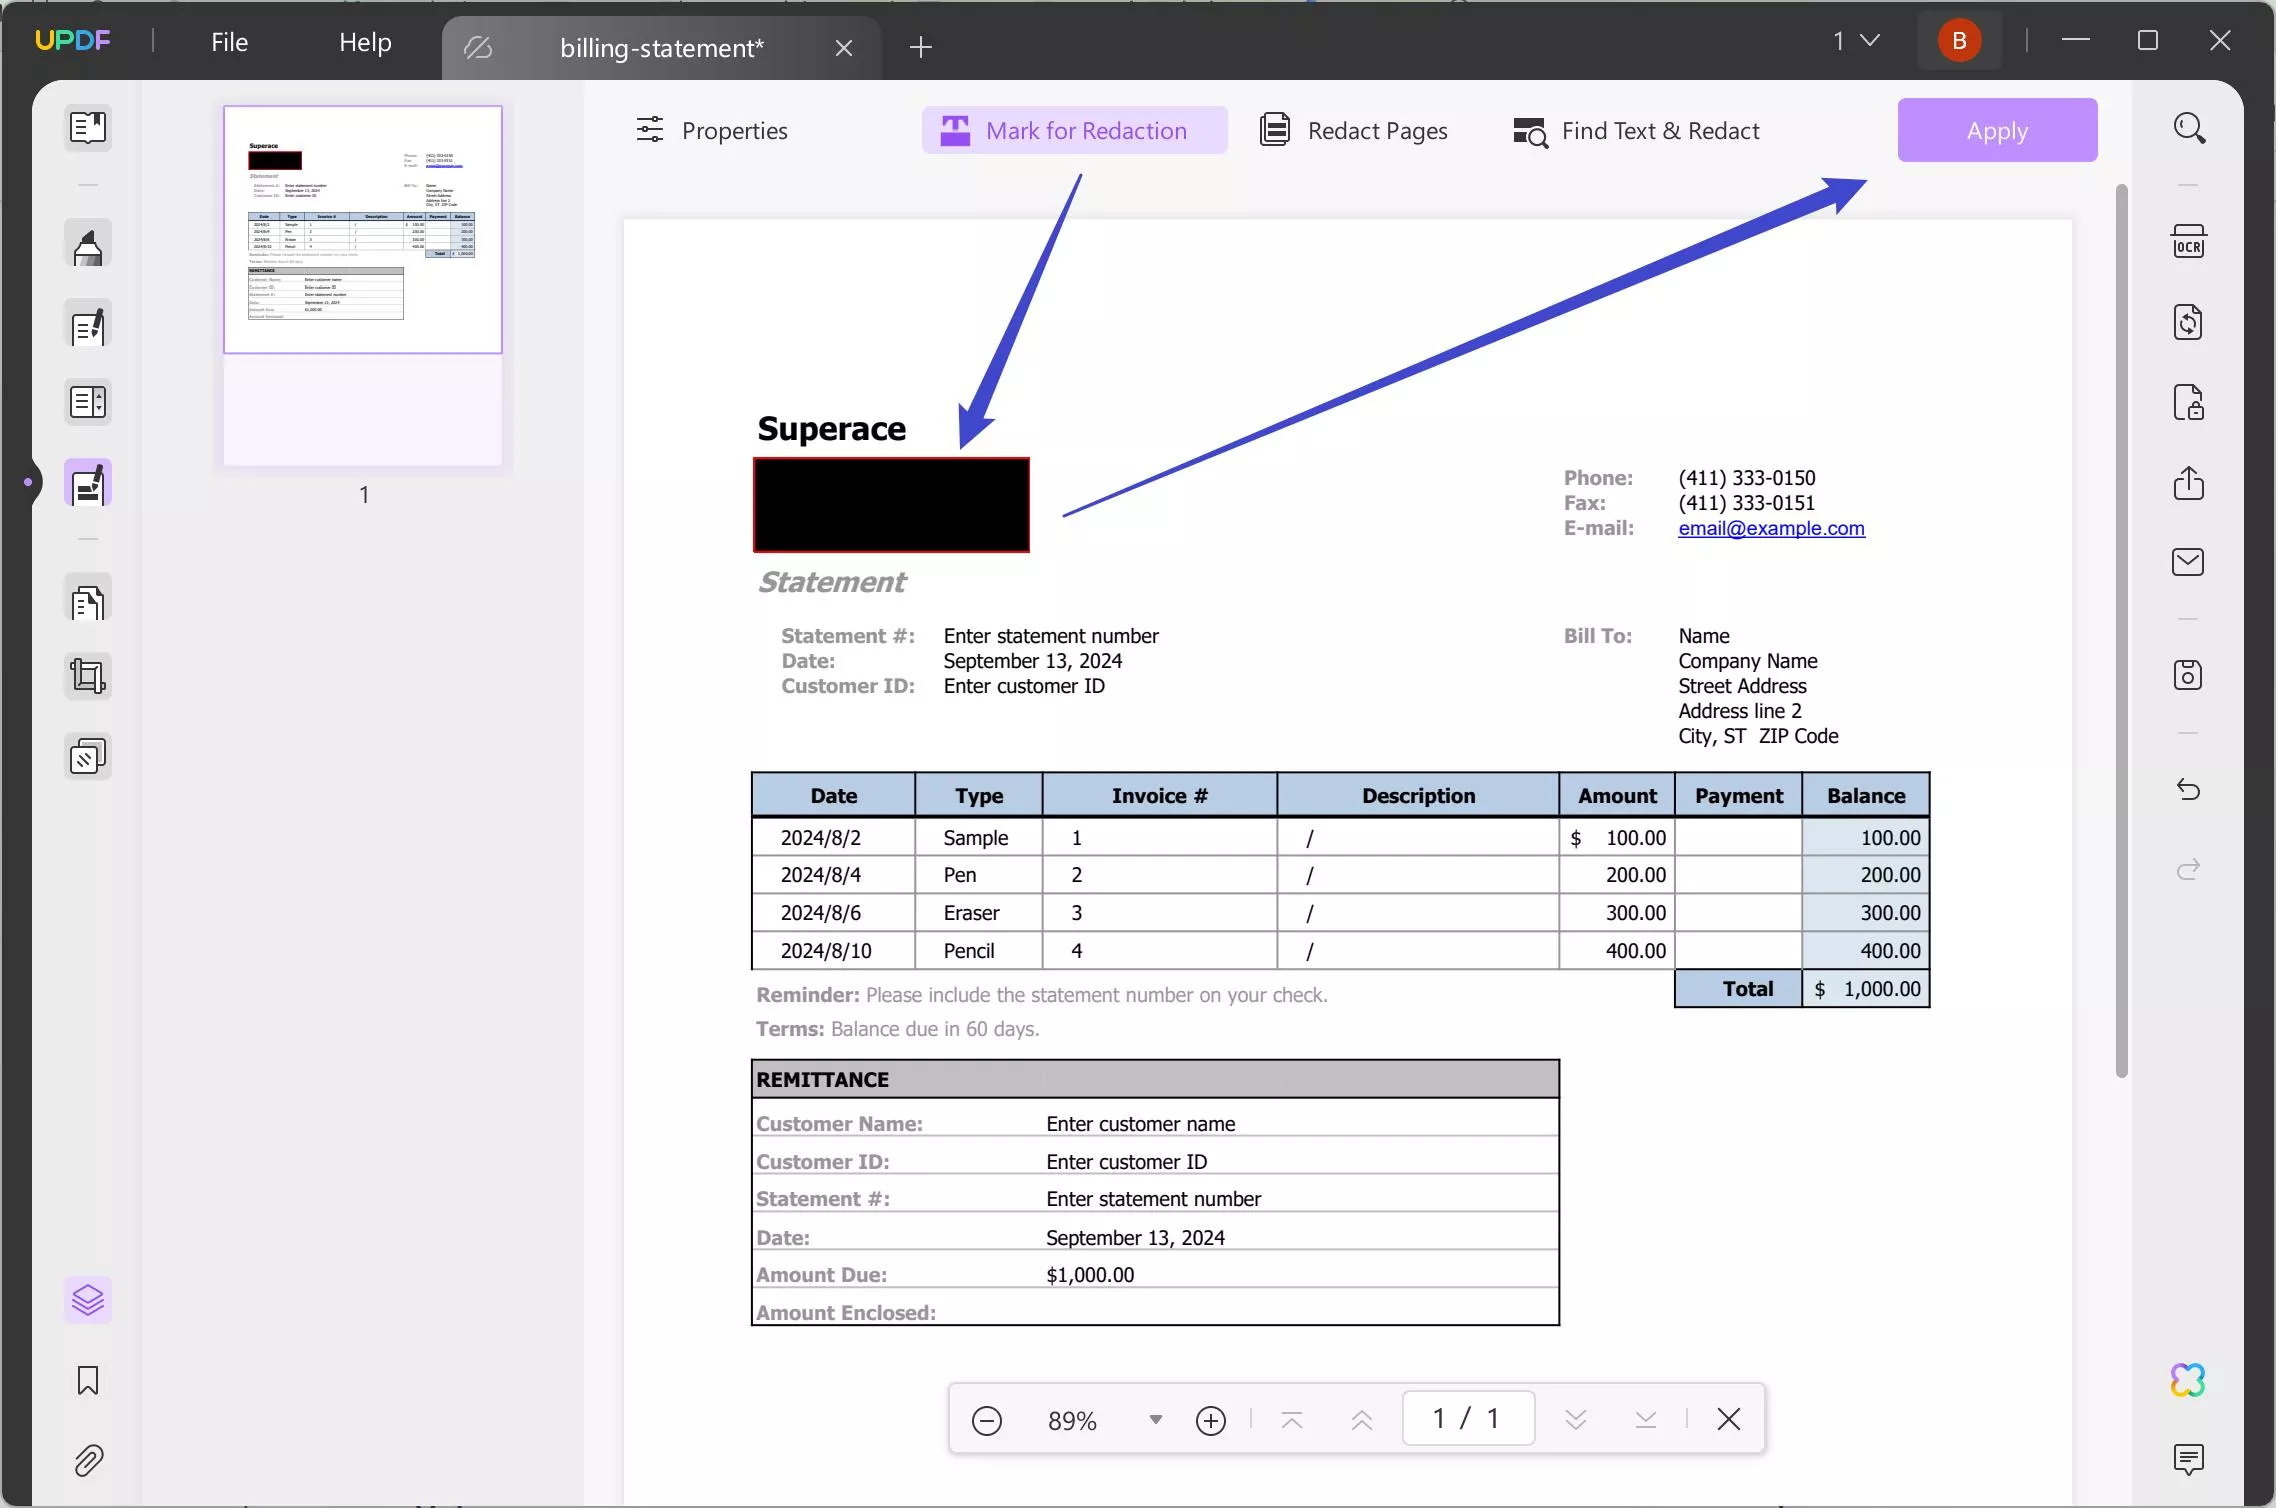The height and width of the screenshot is (1508, 2276).
Task: Select the Redact Pages tool
Action: (1354, 130)
